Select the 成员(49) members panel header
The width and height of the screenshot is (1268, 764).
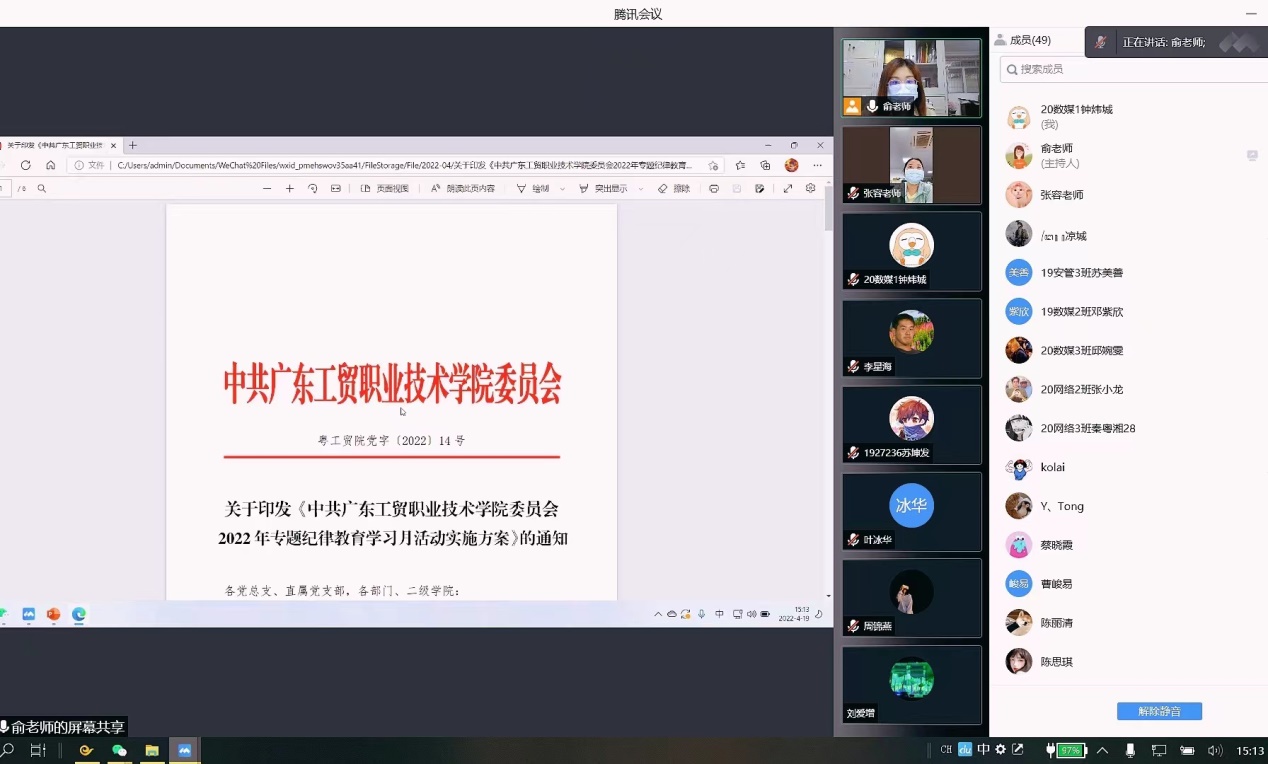coord(1030,40)
